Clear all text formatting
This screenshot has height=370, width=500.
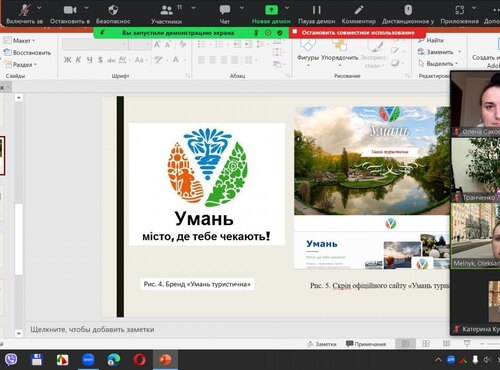pyautogui.click(x=183, y=44)
